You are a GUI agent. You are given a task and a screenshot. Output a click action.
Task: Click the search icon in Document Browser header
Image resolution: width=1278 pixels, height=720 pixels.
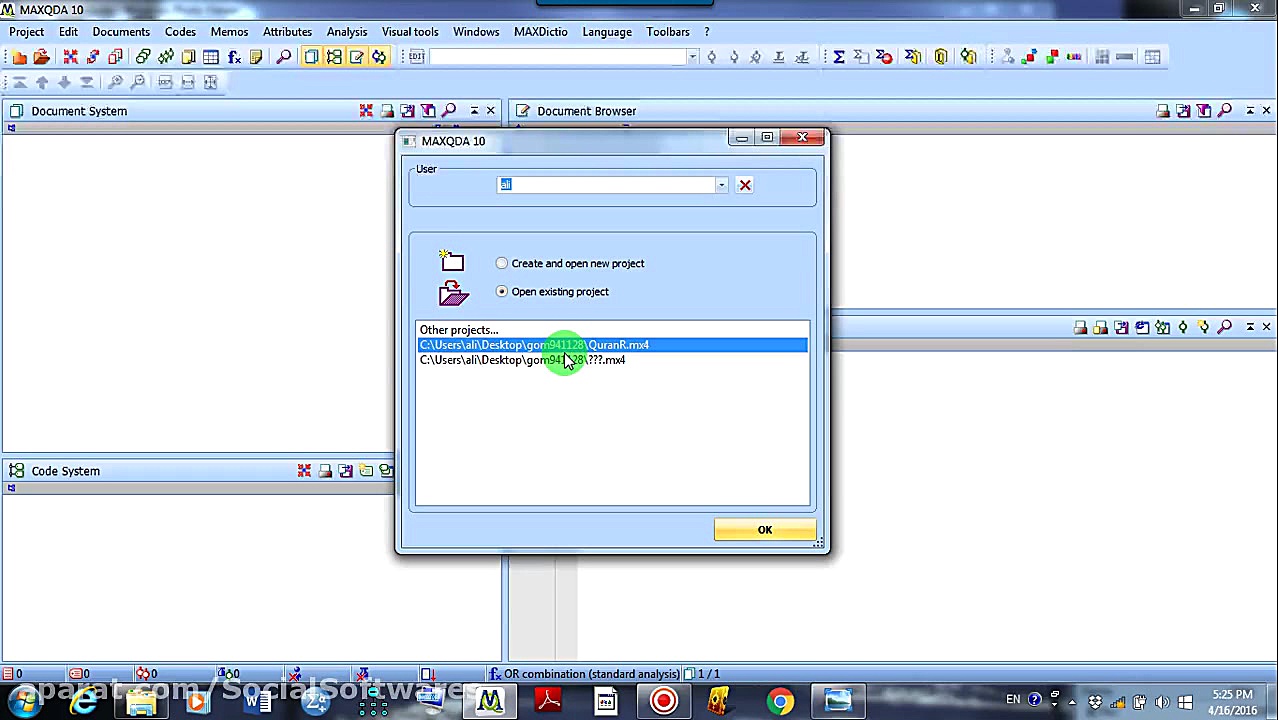tap(1225, 111)
